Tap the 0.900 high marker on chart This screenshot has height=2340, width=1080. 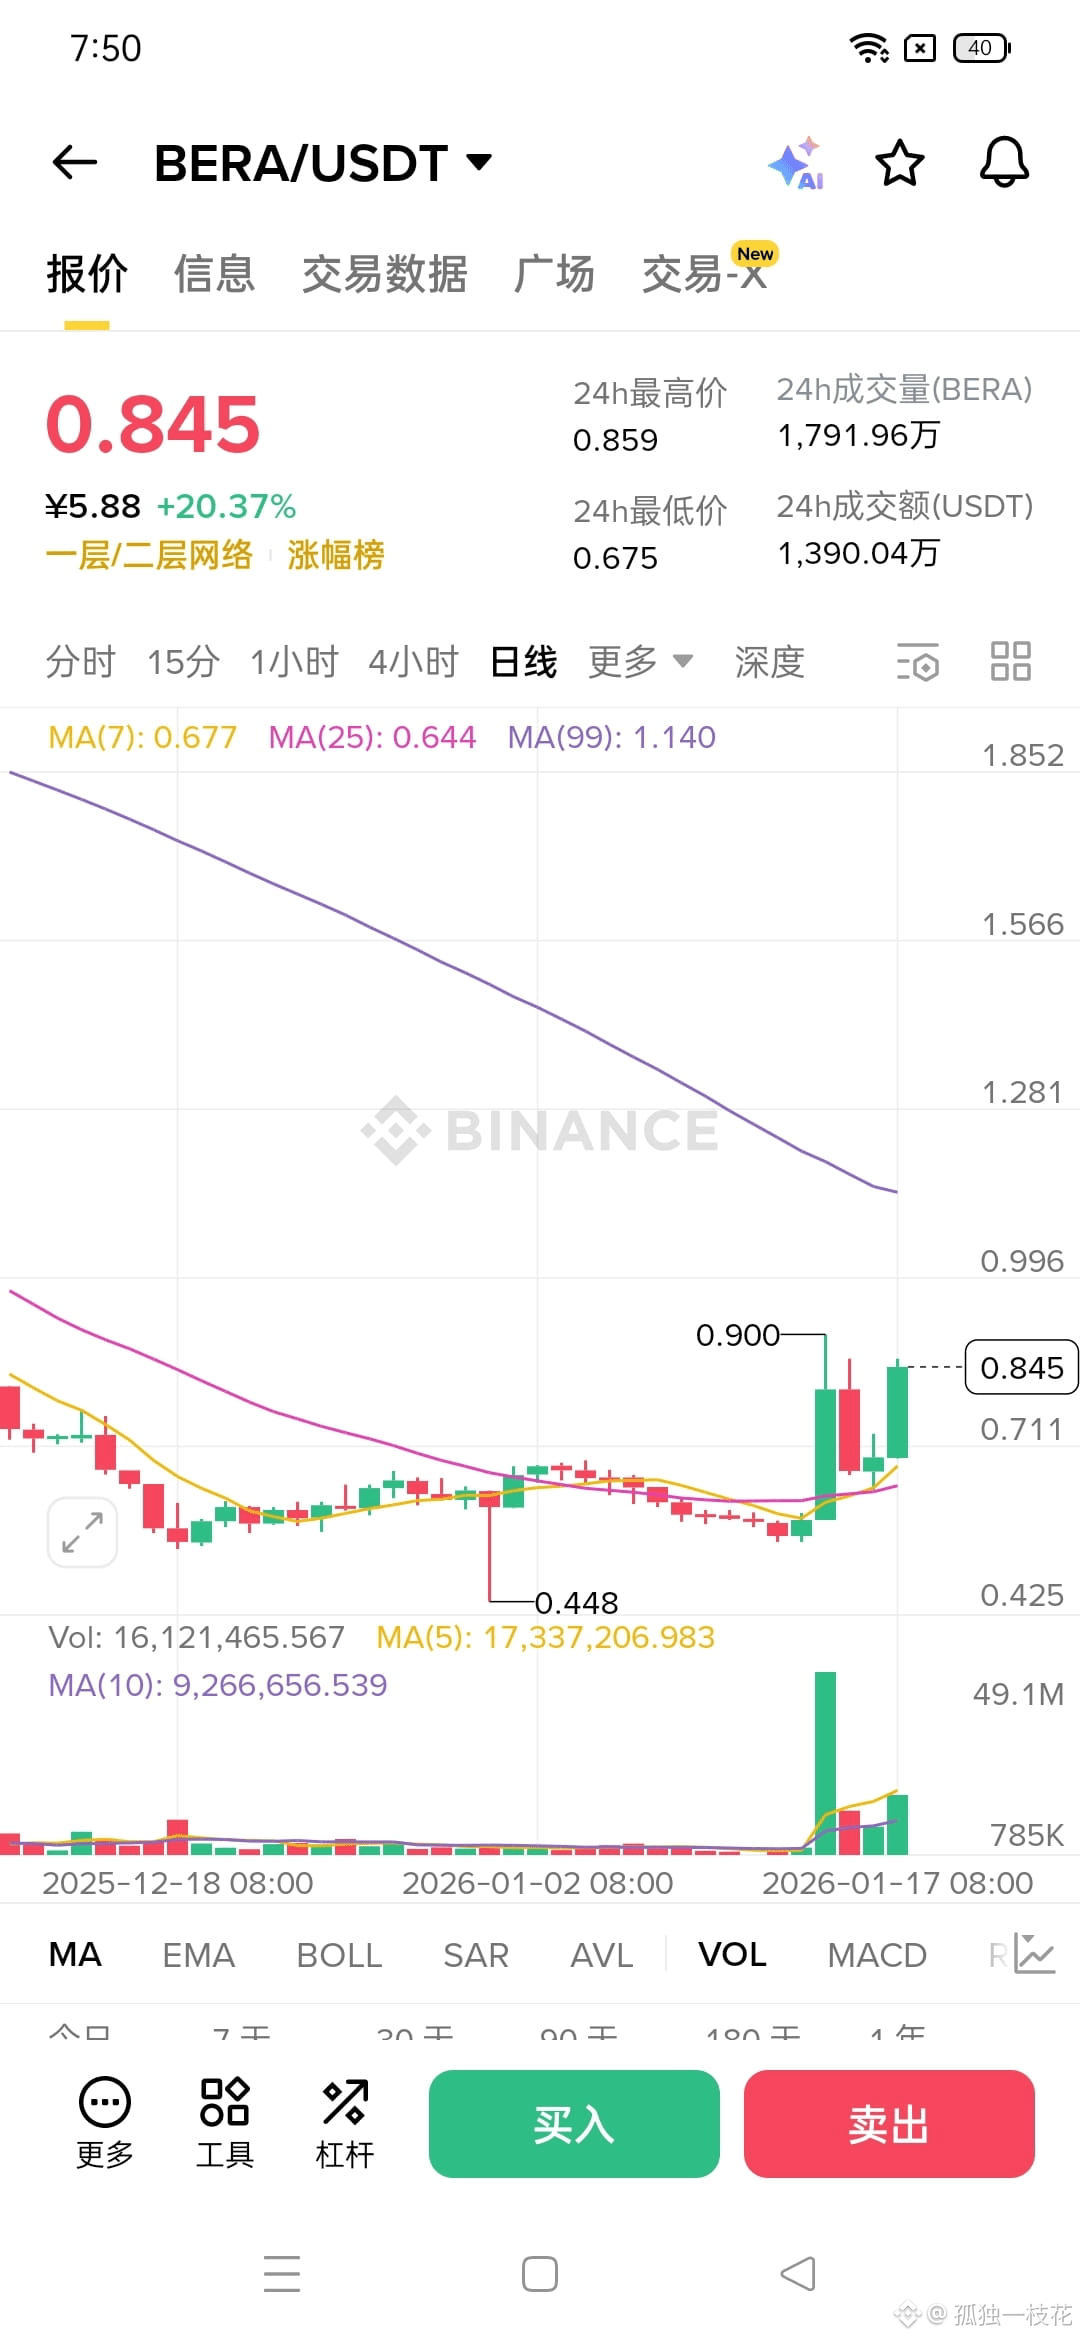coord(737,1335)
